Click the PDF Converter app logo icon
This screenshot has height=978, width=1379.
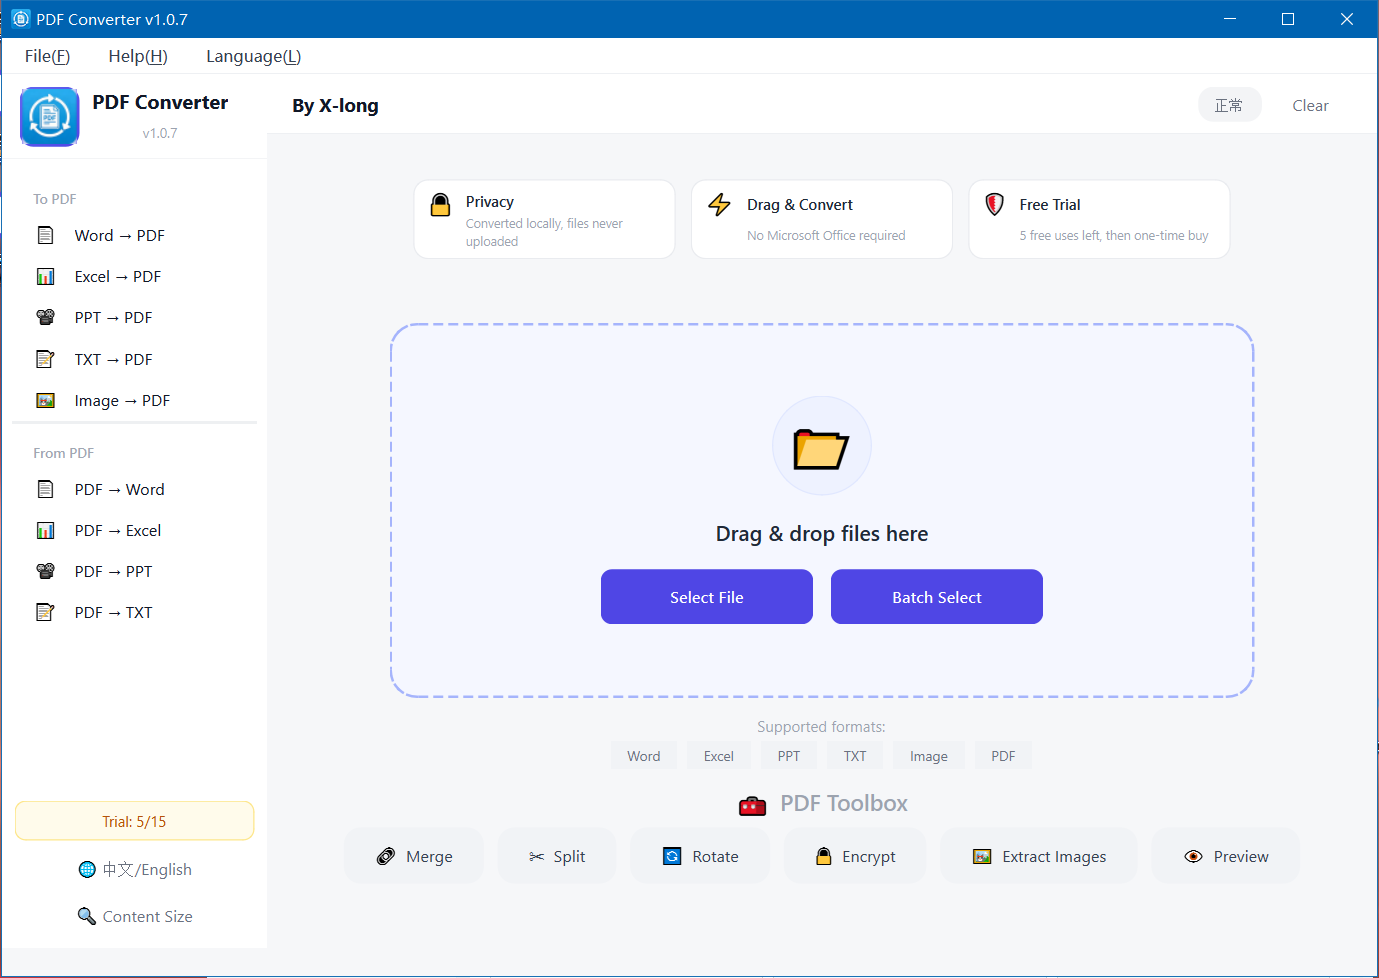[49, 116]
